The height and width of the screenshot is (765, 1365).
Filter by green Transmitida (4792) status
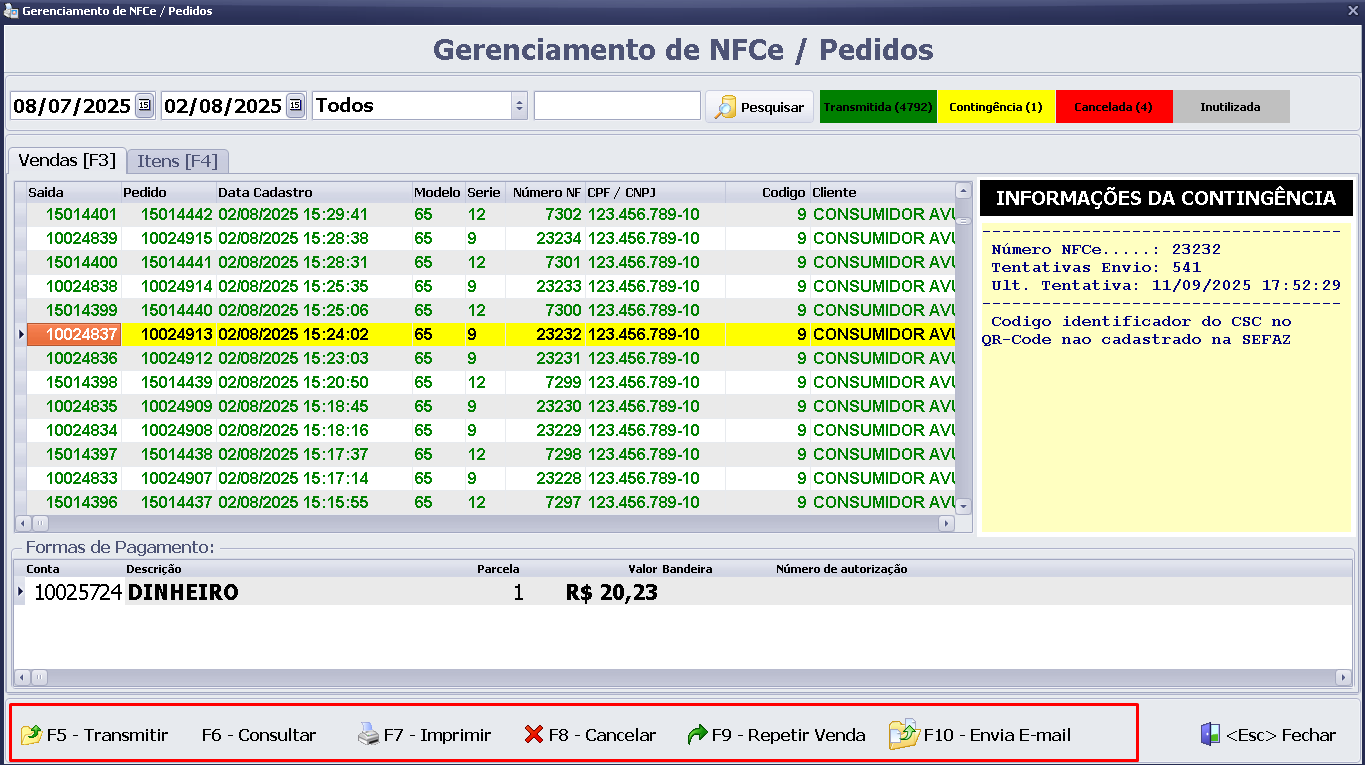(878, 107)
